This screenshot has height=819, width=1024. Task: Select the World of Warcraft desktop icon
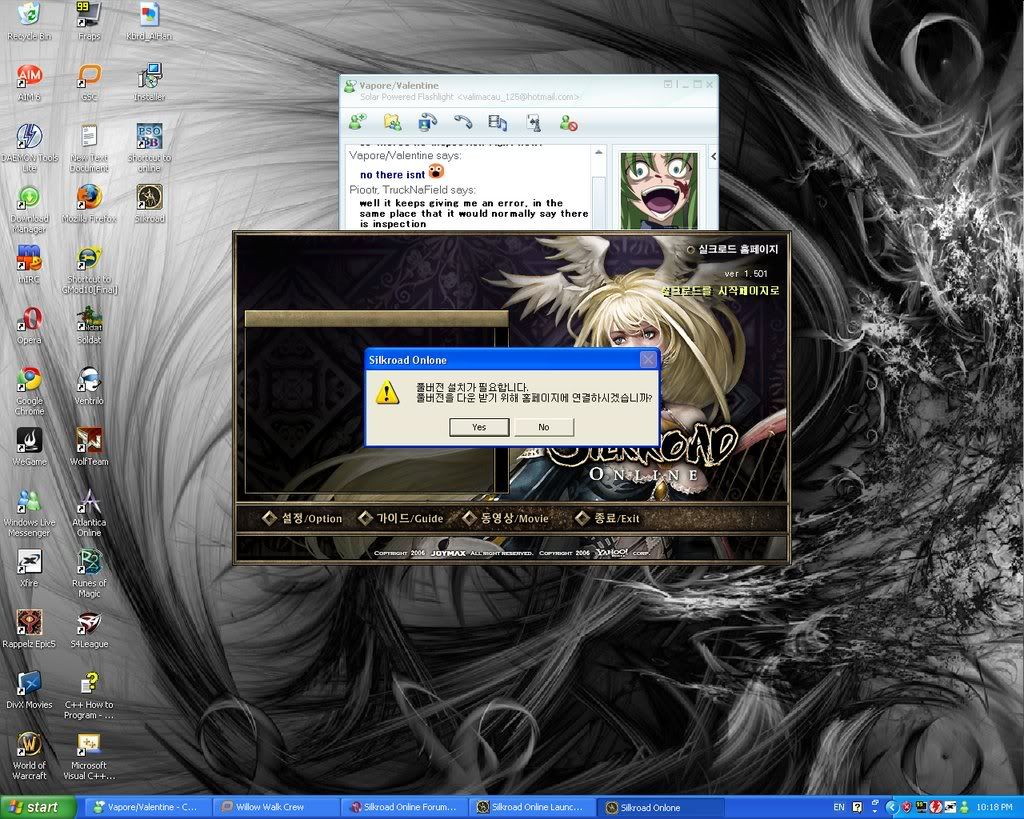[x=29, y=756]
